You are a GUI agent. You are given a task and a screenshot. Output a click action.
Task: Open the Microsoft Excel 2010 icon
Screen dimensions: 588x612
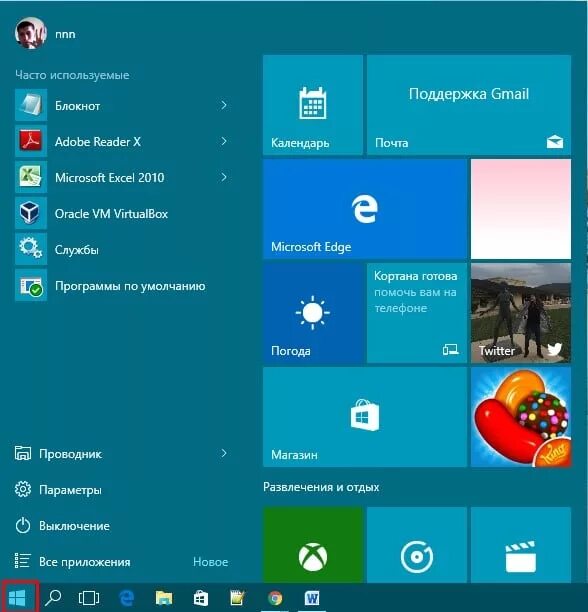click(x=31, y=177)
